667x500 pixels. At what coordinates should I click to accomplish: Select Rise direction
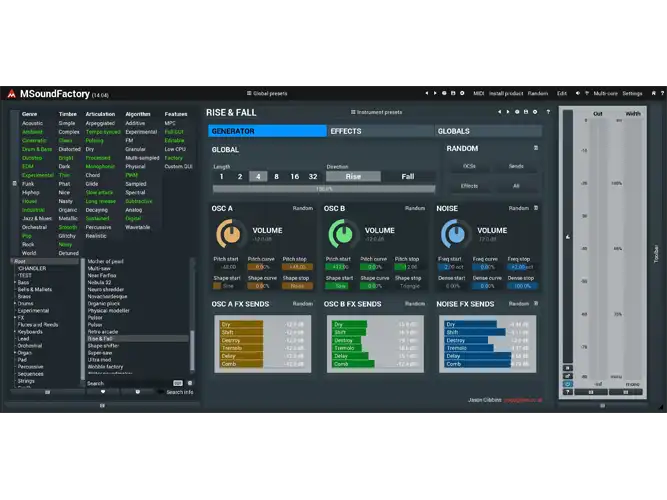click(x=353, y=177)
